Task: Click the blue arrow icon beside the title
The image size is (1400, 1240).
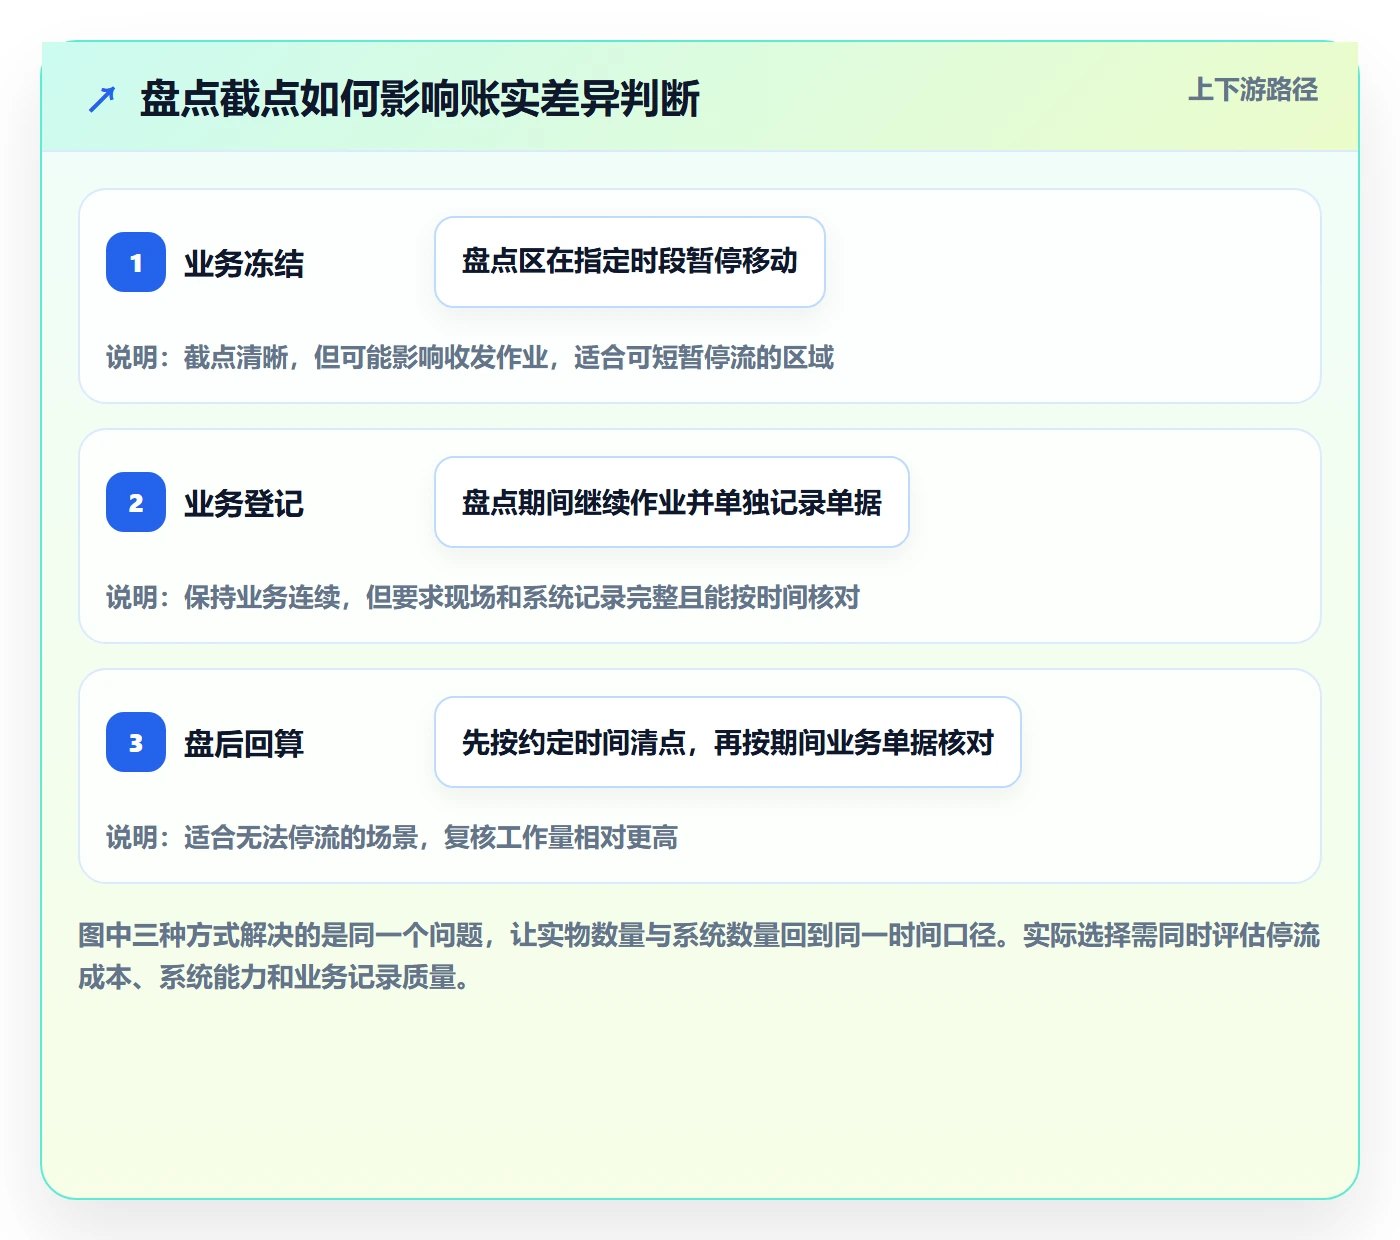Action: (x=102, y=99)
